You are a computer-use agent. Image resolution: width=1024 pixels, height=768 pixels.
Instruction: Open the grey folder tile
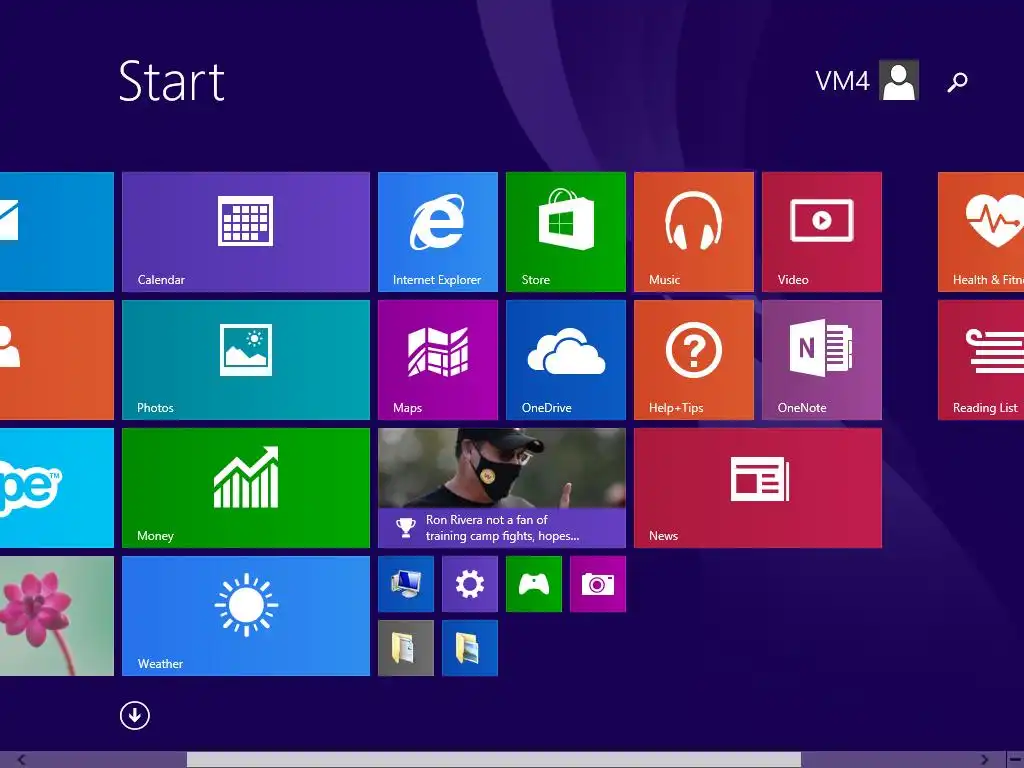tap(406, 648)
